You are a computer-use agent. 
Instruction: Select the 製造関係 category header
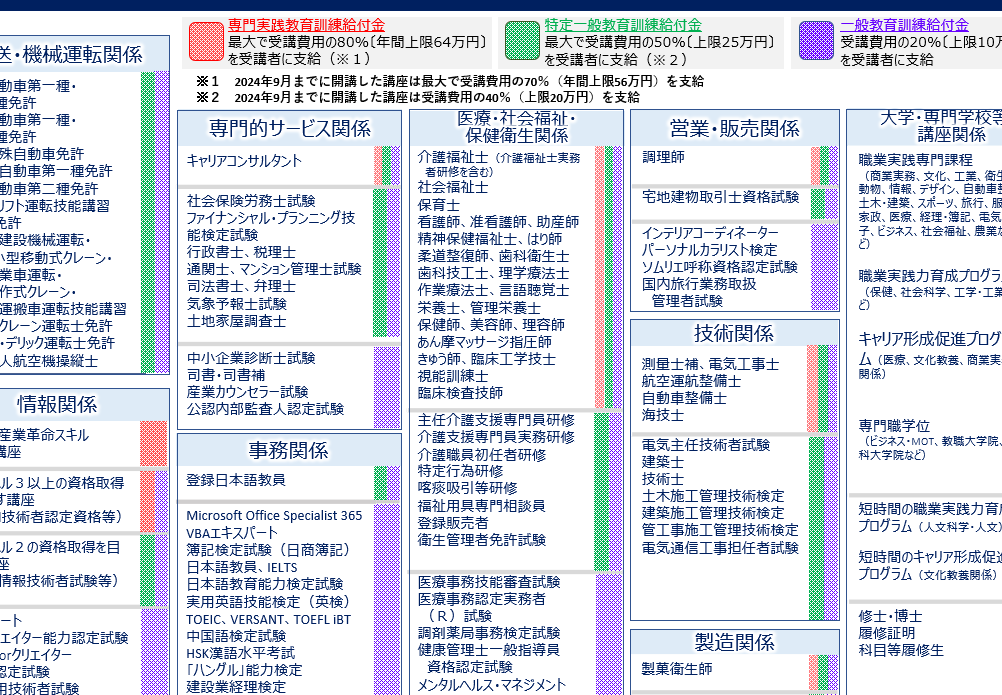pyautogui.click(x=734, y=642)
